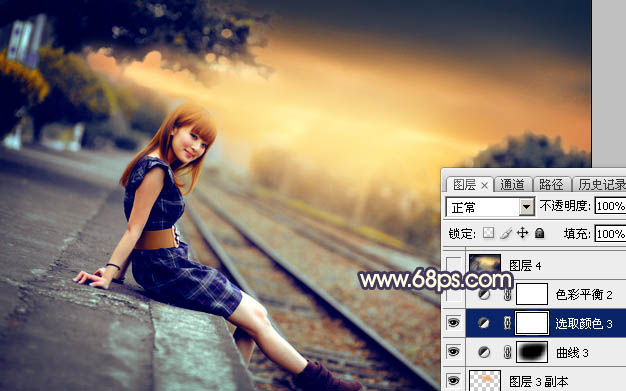Hide the 曲线 3 layer
This screenshot has height=391, width=626.
[x=454, y=352]
